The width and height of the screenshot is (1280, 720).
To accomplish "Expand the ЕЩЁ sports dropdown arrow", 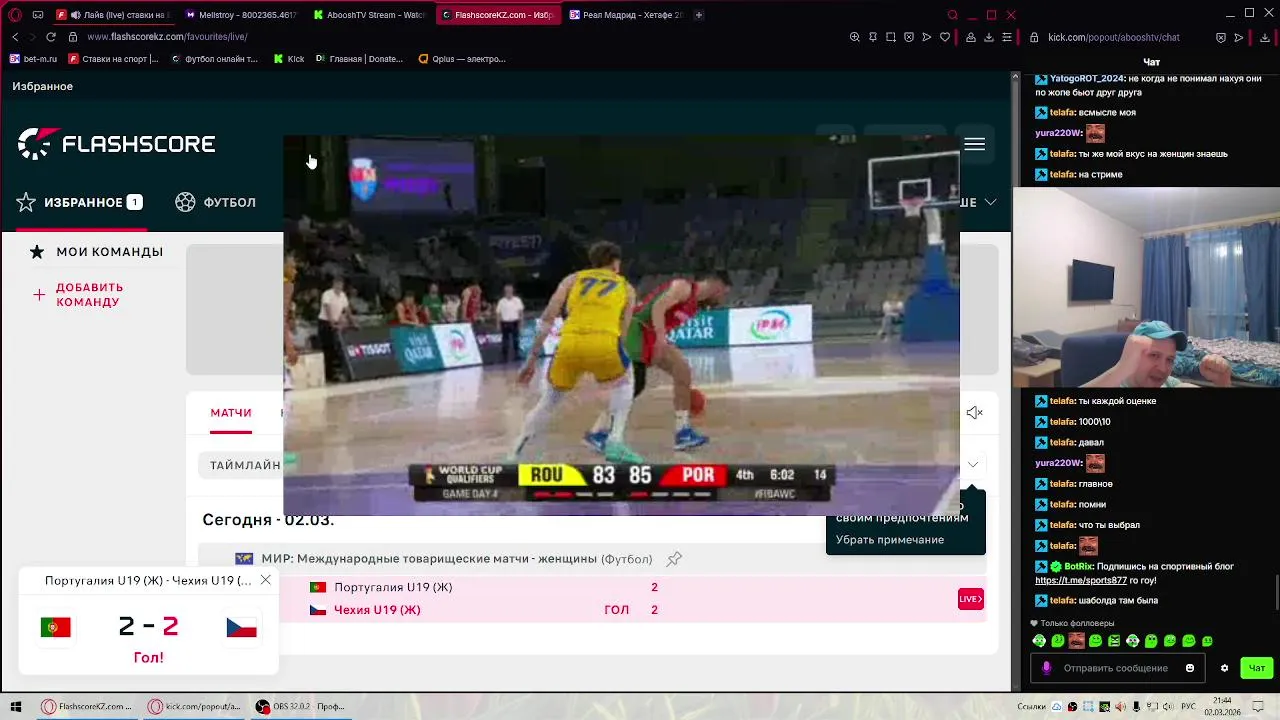I will (x=990, y=202).
